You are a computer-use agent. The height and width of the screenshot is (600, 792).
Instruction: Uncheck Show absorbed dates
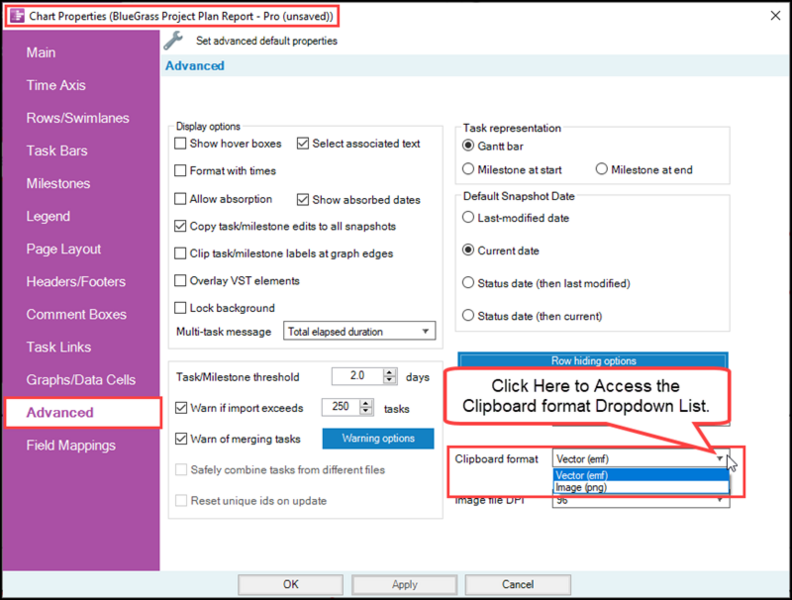(x=303, y=199)
